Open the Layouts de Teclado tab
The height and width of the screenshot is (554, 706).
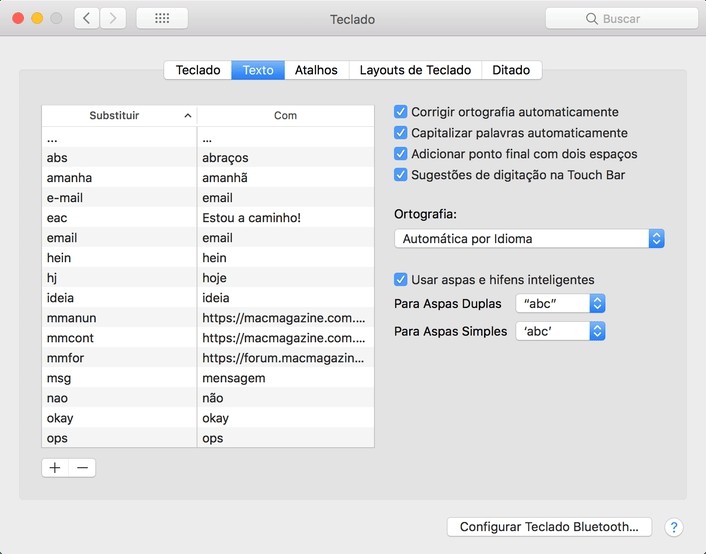(415, 70)
